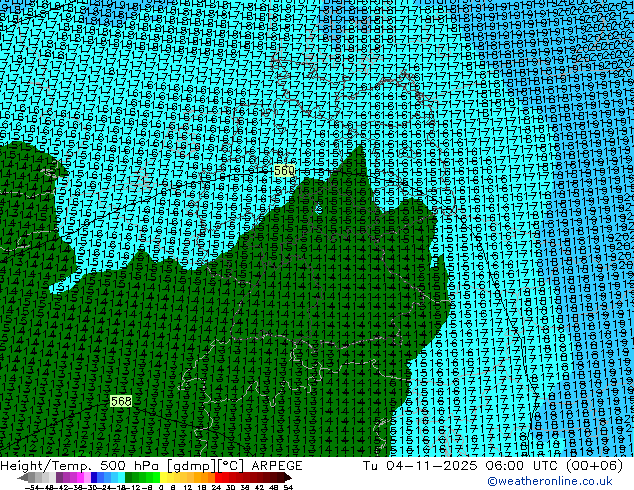Click the bright red 24 degree legend swatch
Screen dimensions: 634x490
point(218,477)
